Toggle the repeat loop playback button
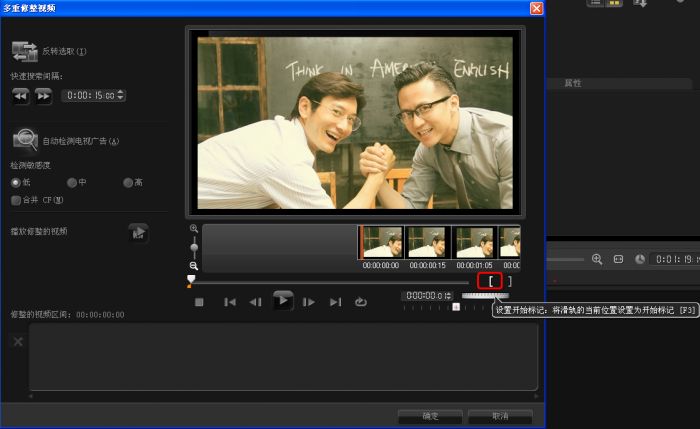700x429 pixels. 360,301
